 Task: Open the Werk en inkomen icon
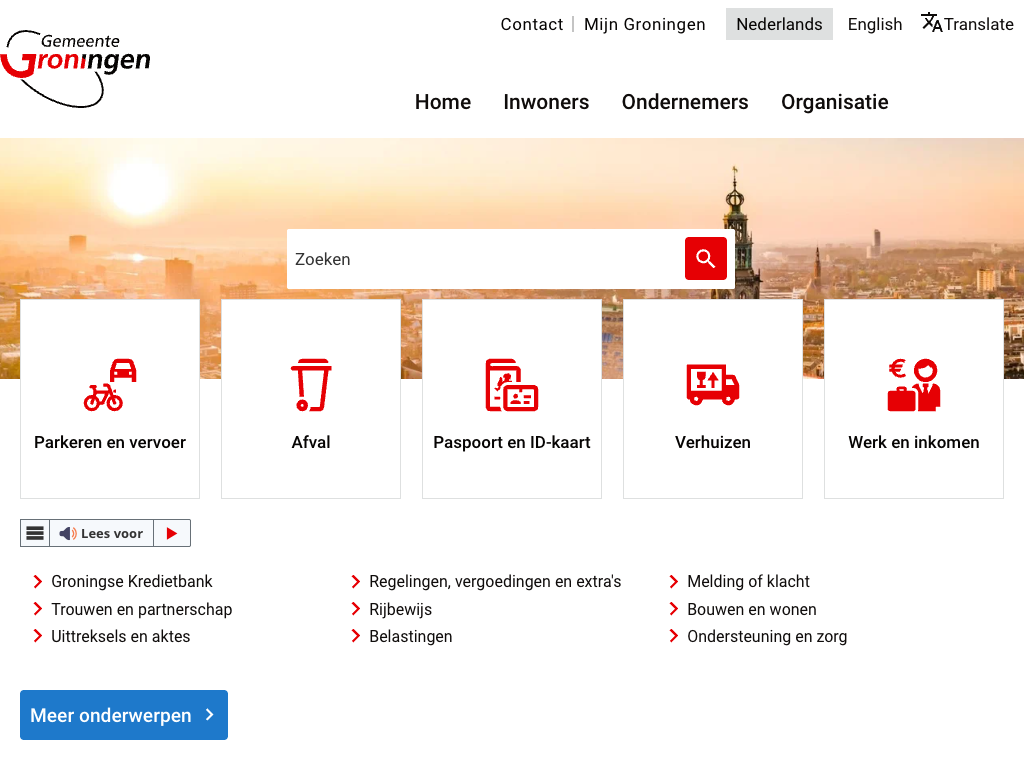(x=914, y=385)
